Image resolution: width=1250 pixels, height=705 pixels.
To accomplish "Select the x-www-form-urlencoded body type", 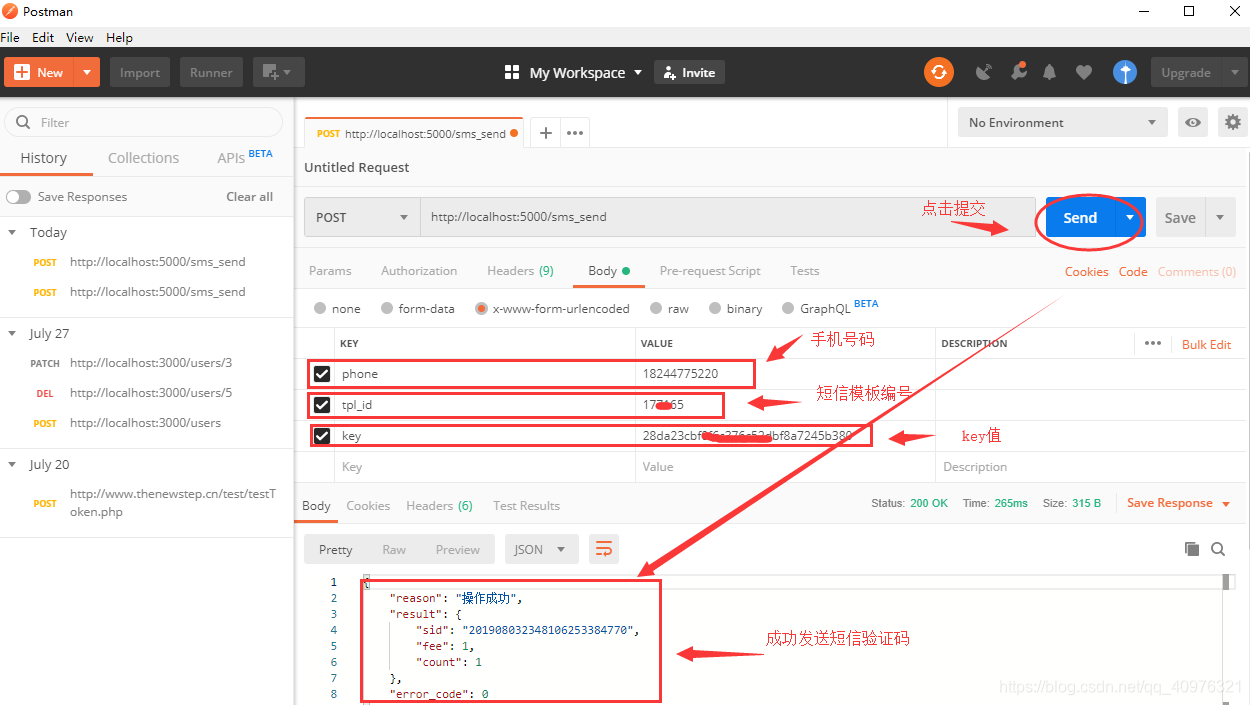I will 481,308.
